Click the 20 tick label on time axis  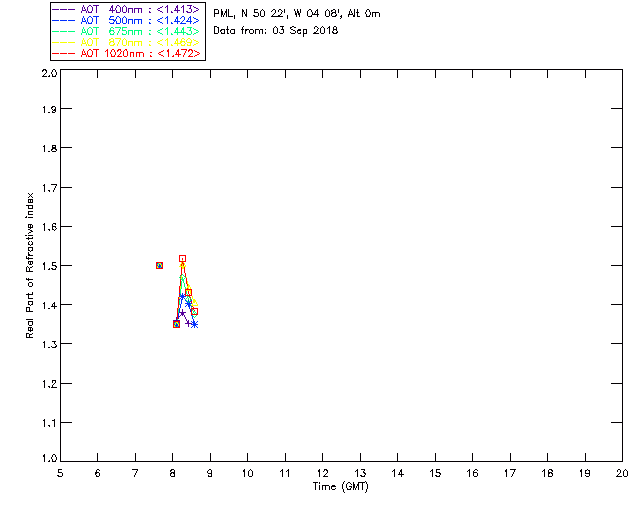622,473
